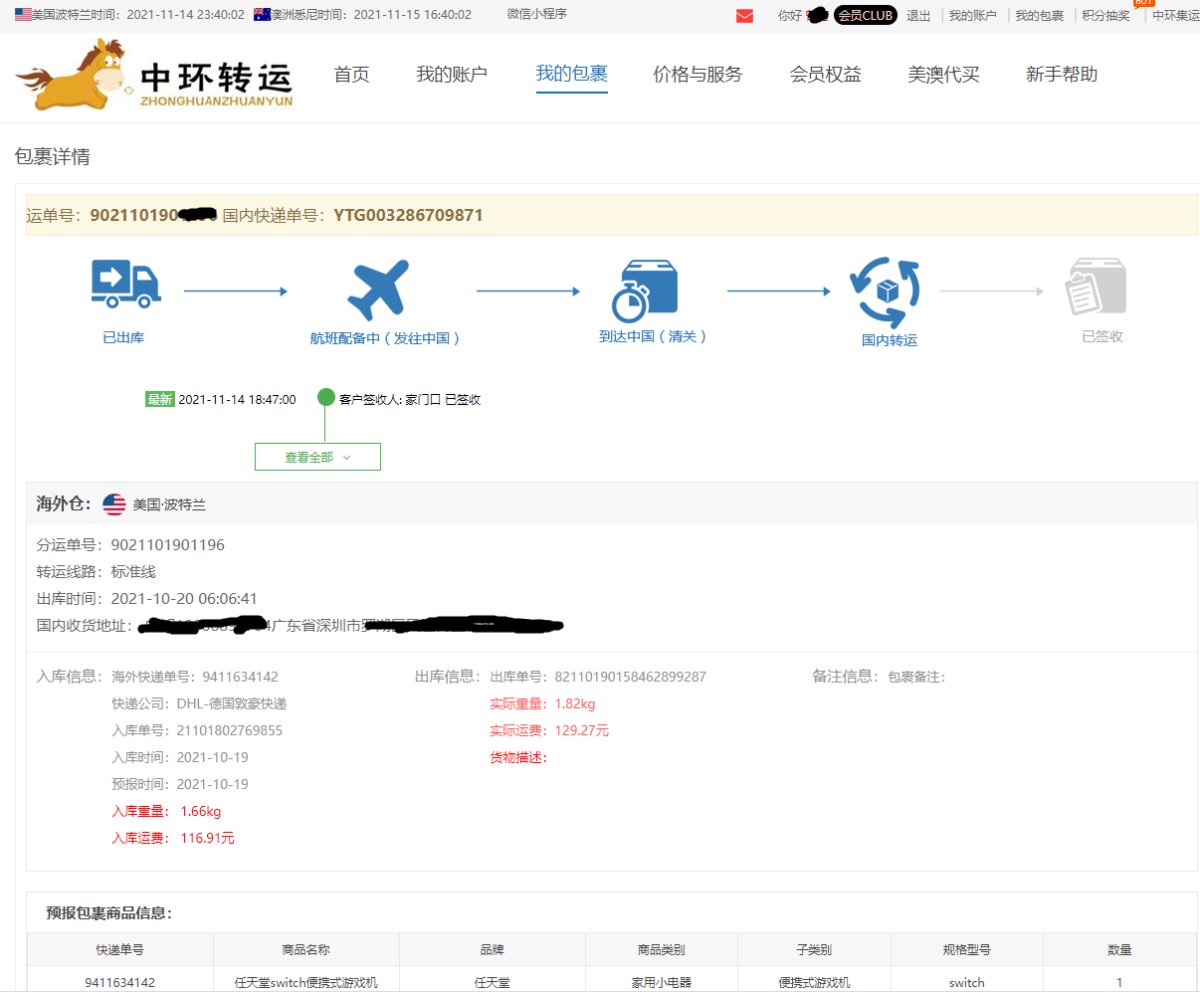Click the 会员CLUB badge
Viewport: 1200px width, 993px height.
866,15
